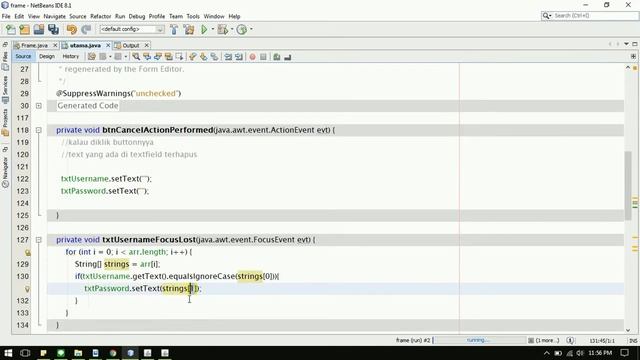Cancel the running process with the stop icon
The image size is (640, 360).
click(531, 340)
